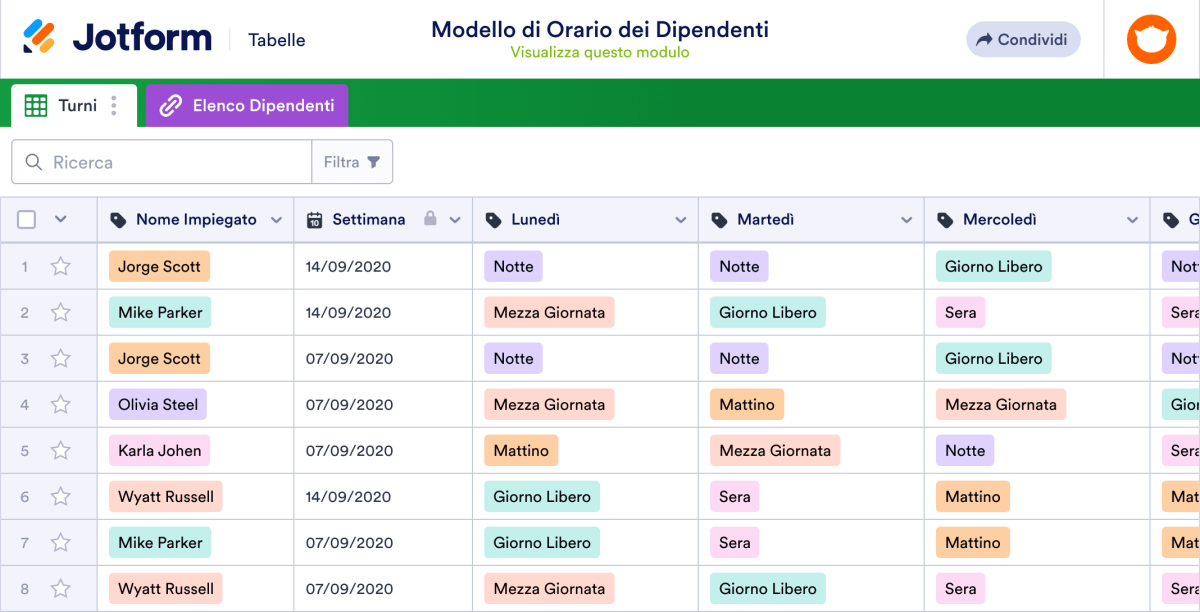Click inside the Ricerca search field
The image size is (1200, 612).
[160, 161]
